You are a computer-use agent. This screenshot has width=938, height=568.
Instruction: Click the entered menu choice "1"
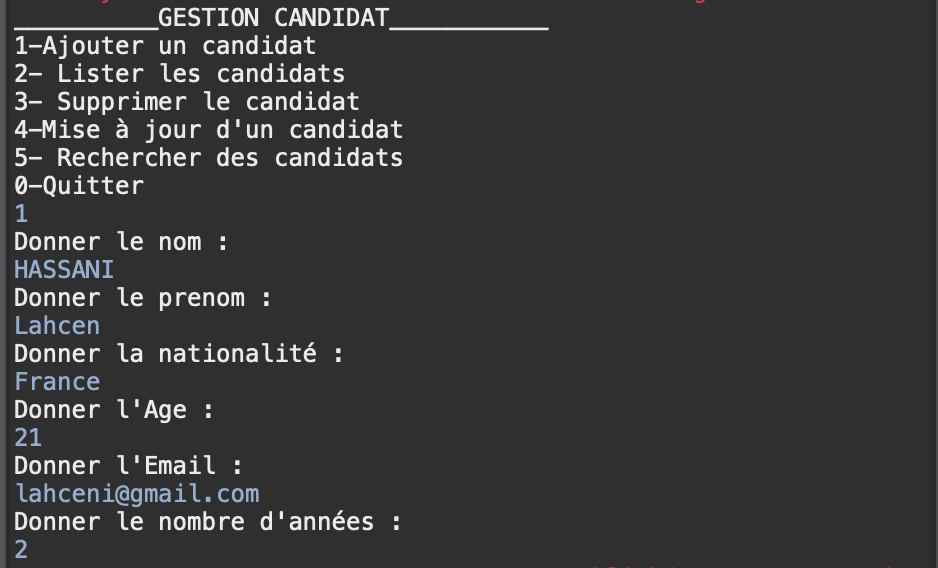(21, 214)
